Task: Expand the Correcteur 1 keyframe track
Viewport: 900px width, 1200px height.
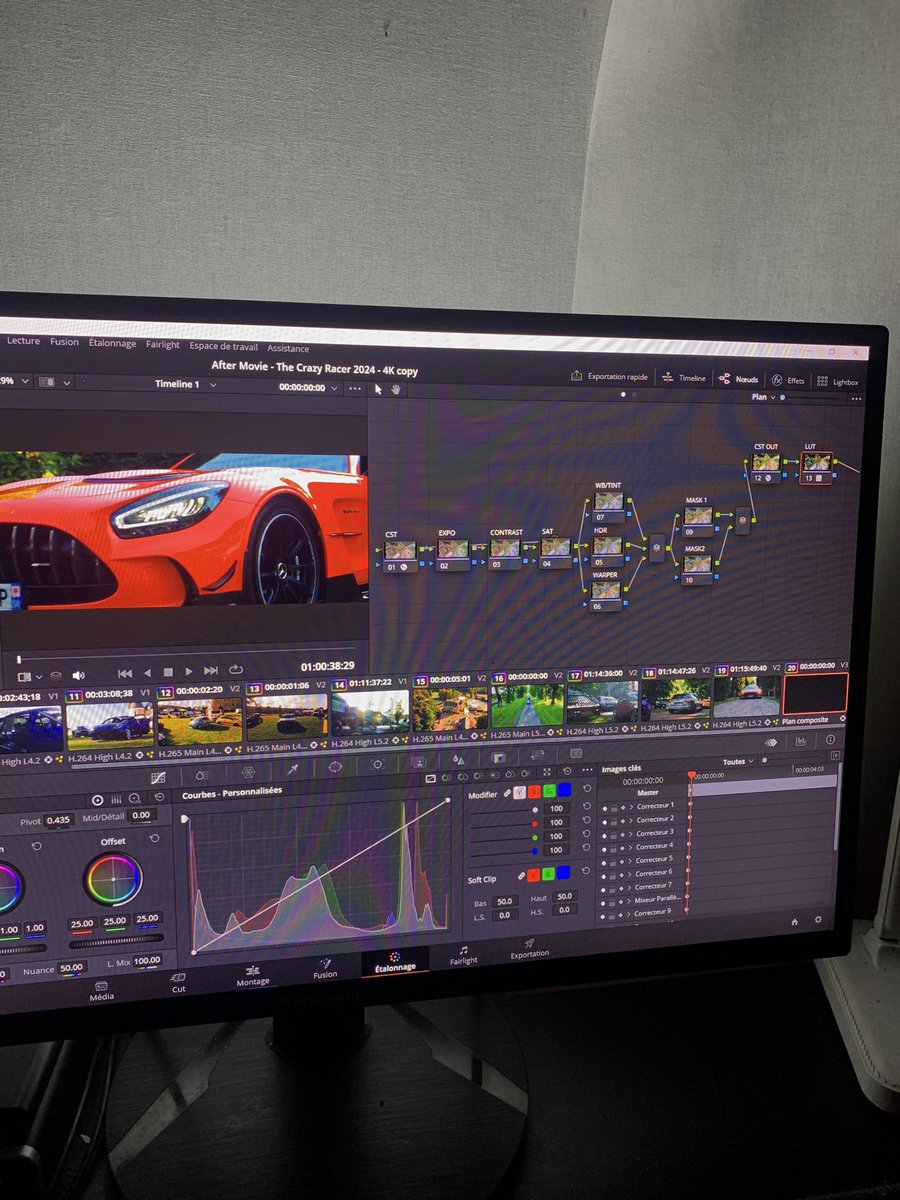Action: click(x=630, y=806)
